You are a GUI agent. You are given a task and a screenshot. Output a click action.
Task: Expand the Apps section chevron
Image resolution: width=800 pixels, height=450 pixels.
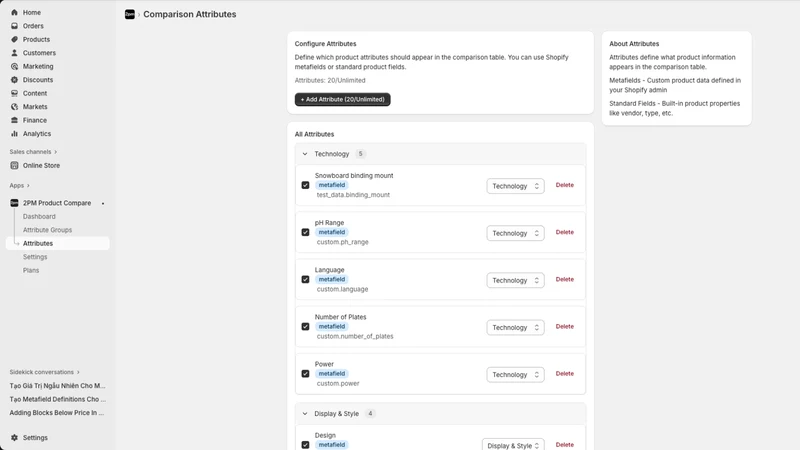click(x=28, y=186)
